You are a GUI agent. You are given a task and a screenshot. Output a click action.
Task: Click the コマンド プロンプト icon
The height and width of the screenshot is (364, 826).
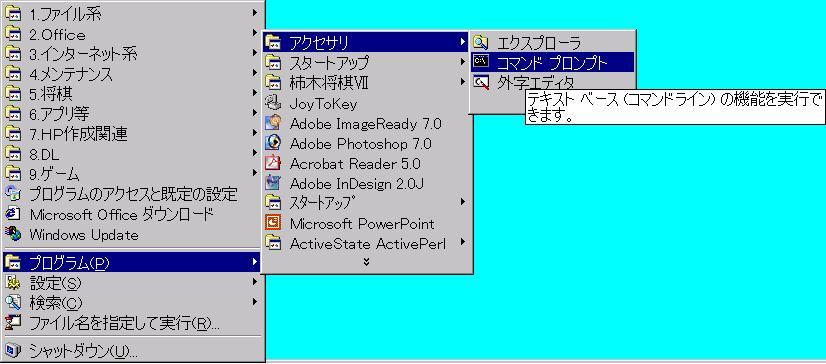click(x=481, y=62)
